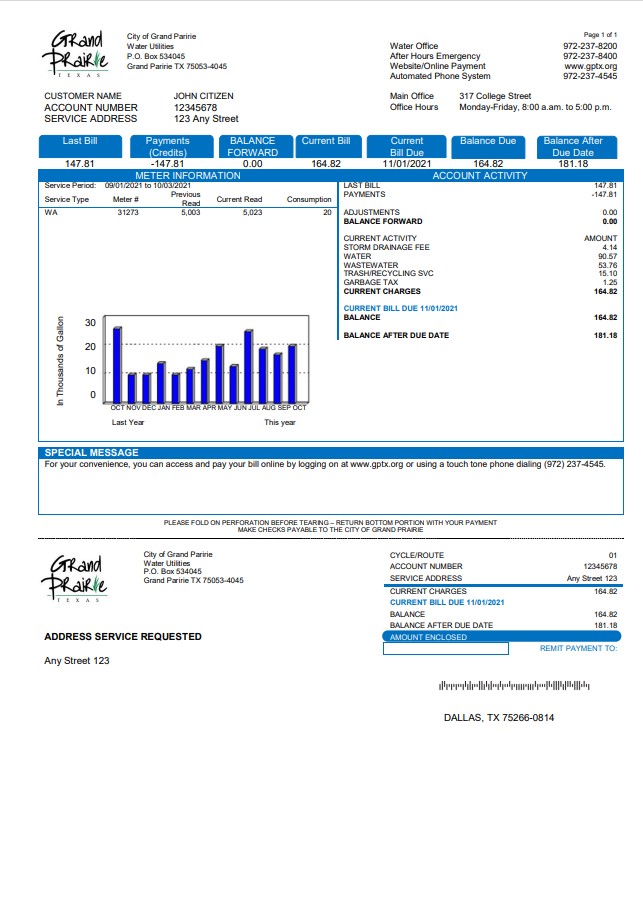Click inside the Amount Enclosed box
Image resolution: width=643 pixels, height=916 pixels.
(446, 648)
